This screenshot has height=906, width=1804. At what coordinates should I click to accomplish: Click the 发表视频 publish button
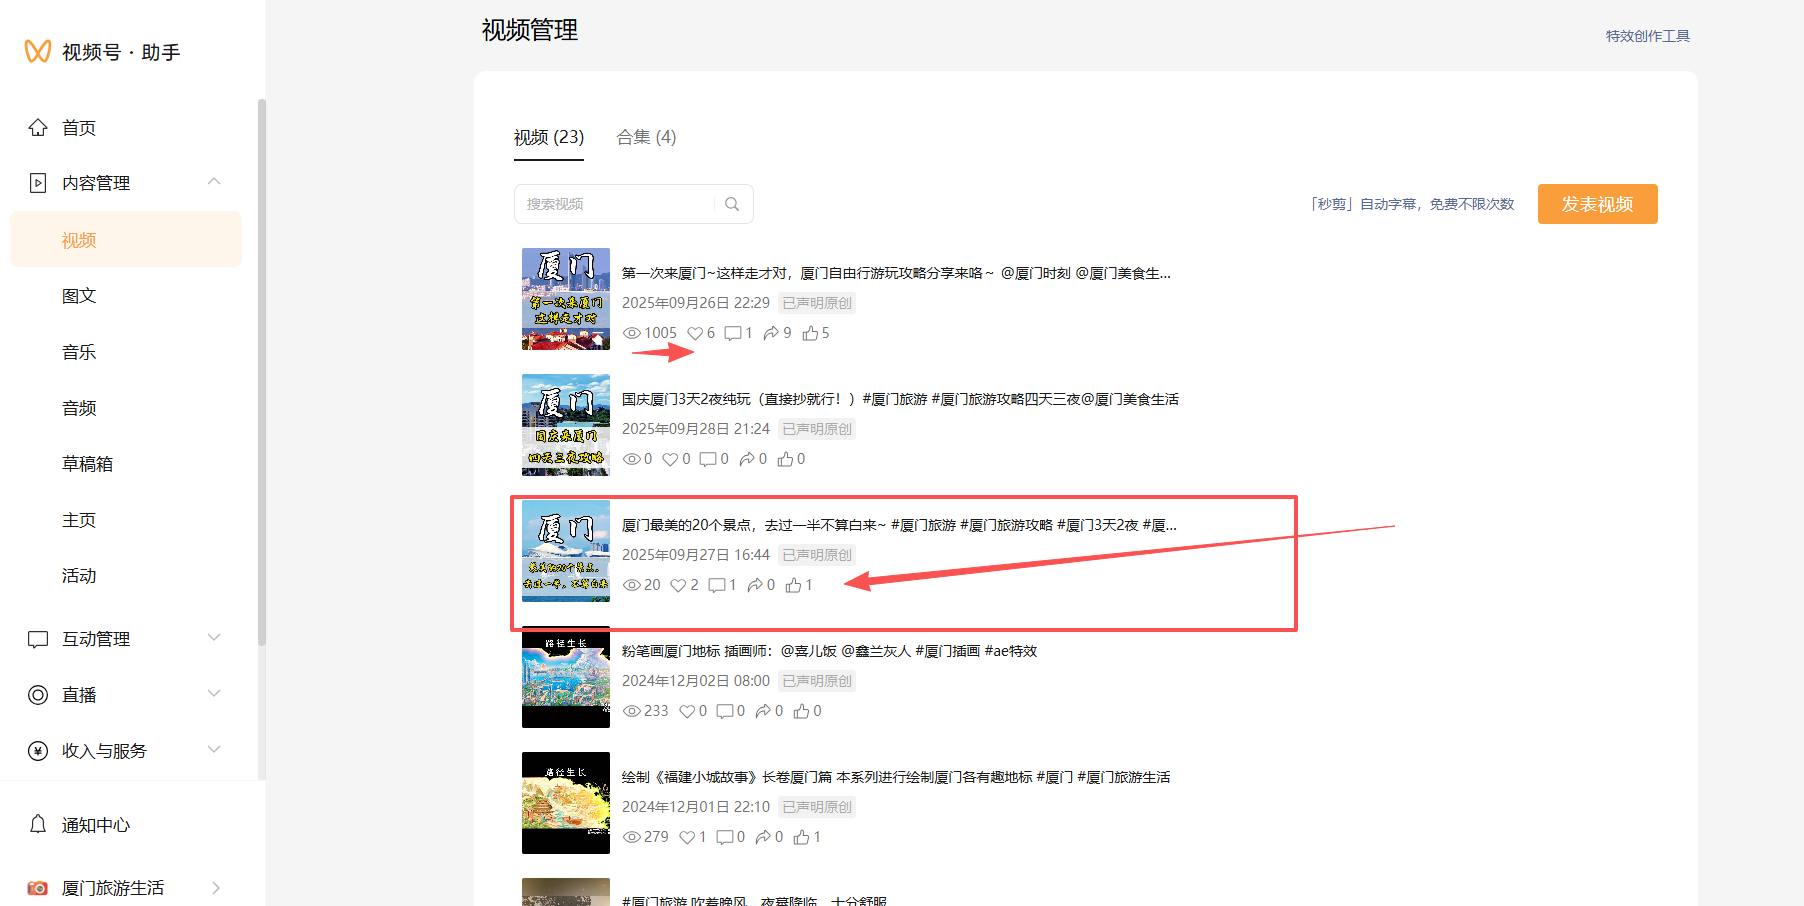[x=1598, y=204]
